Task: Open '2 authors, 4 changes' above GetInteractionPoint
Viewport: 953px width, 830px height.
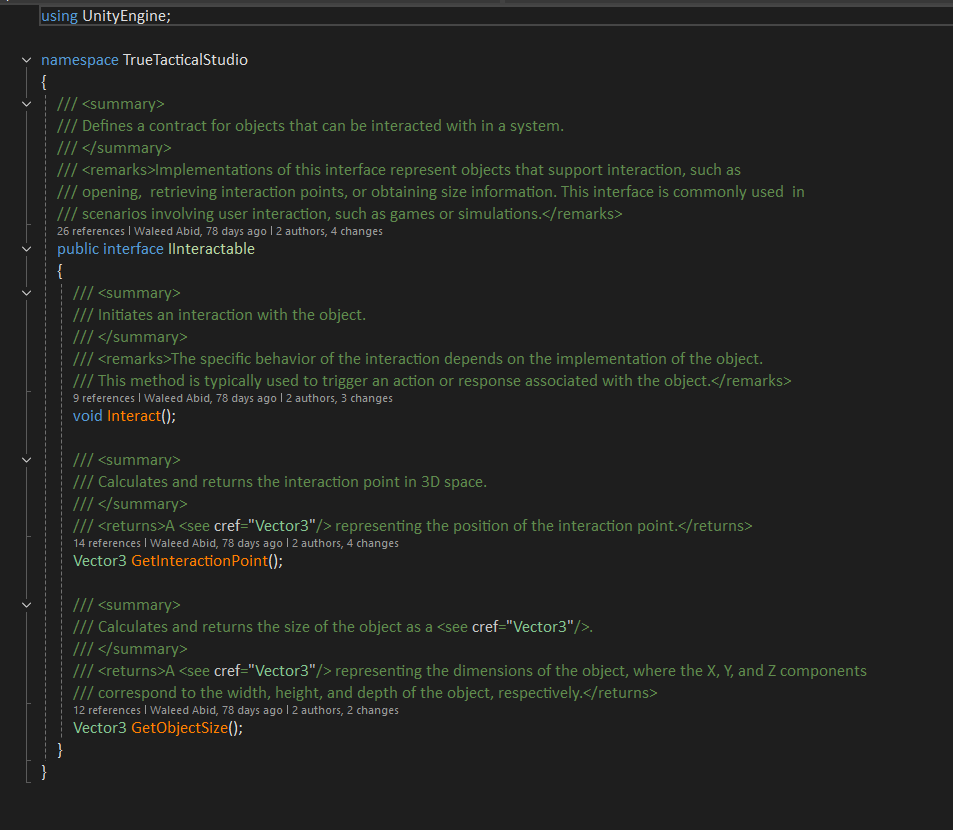Action: click(x=345, y=543)
